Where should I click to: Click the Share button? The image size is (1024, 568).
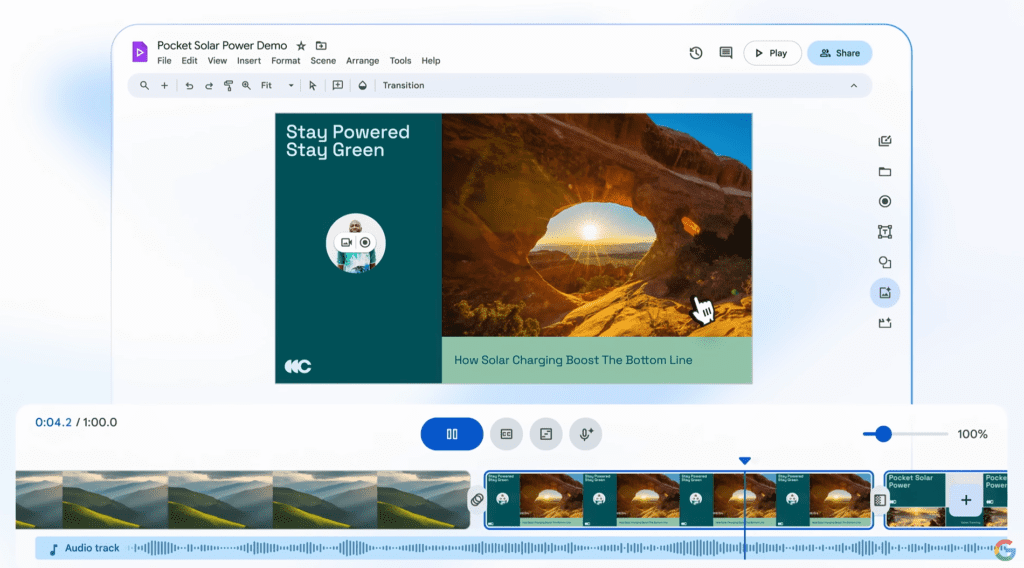pyautogui.click(x=840, y=53)
